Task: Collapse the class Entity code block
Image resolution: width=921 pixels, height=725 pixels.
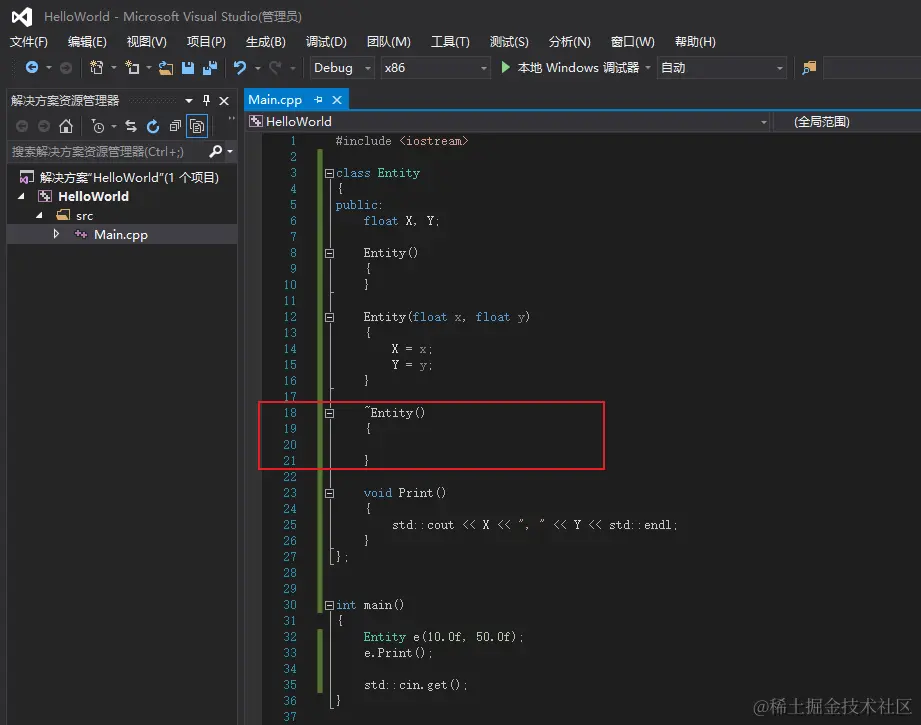Action: coord(330,173)
